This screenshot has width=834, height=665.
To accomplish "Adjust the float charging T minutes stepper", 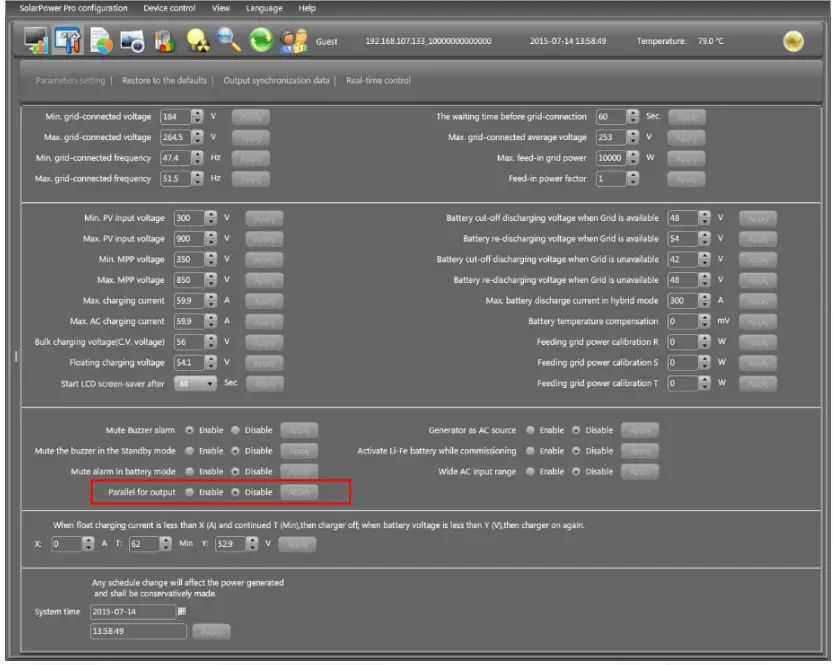I will pyautogui.click(x=165, y=544).
